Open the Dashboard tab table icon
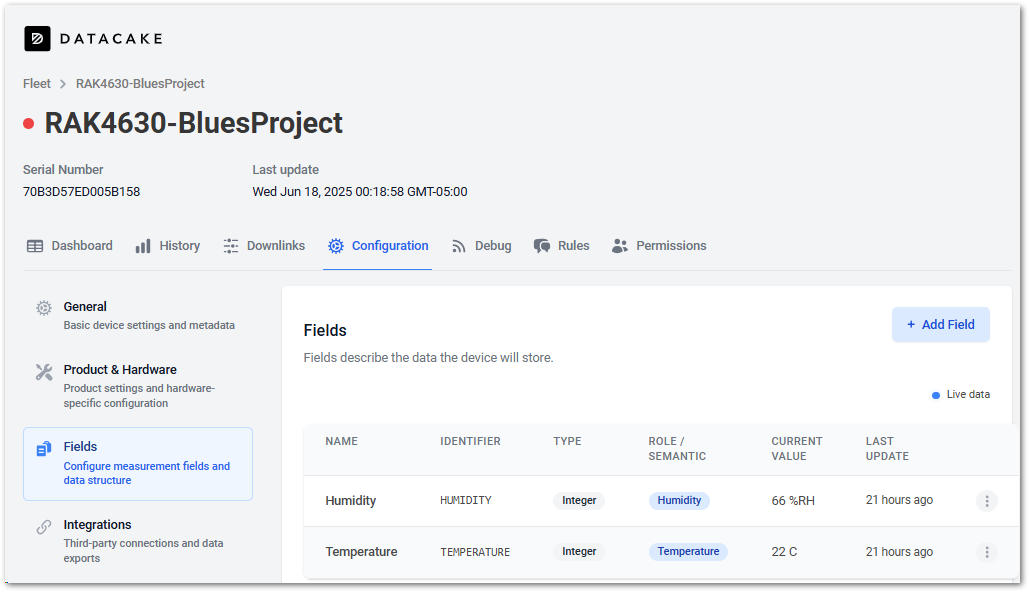The image size is (1029, 592). [35, 246]
